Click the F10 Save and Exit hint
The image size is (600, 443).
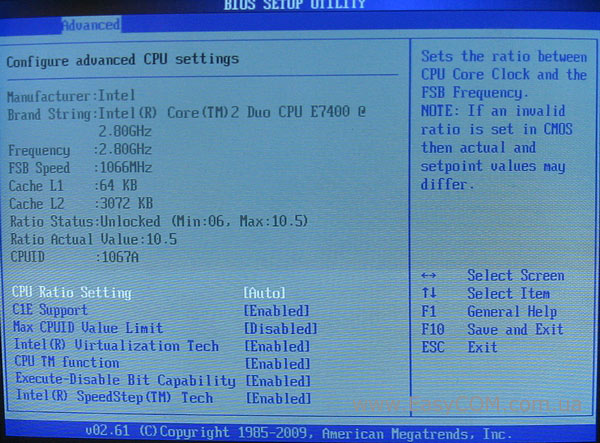point(492,329)
